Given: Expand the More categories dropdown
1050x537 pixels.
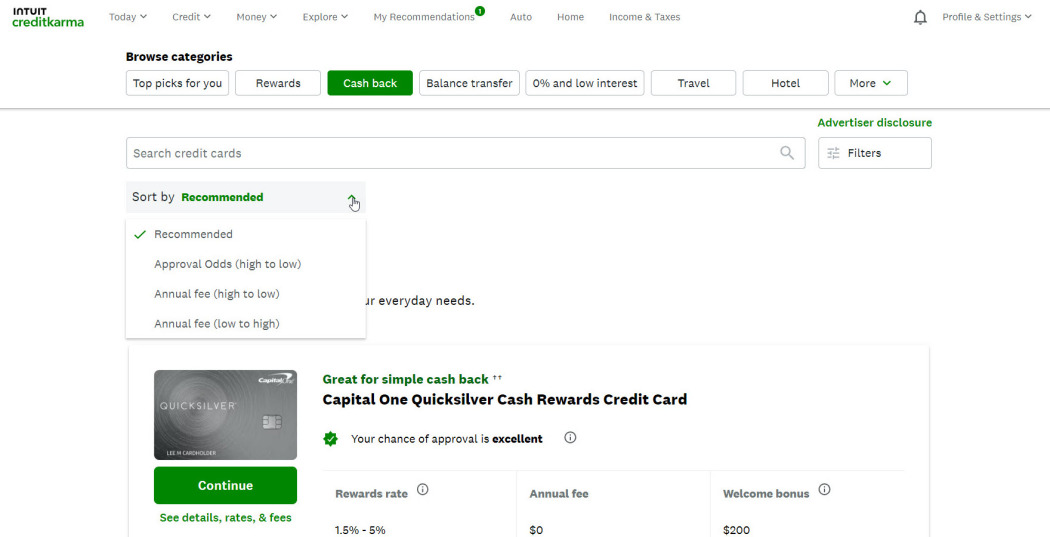Looking at the screenshot, I should 871,83.
